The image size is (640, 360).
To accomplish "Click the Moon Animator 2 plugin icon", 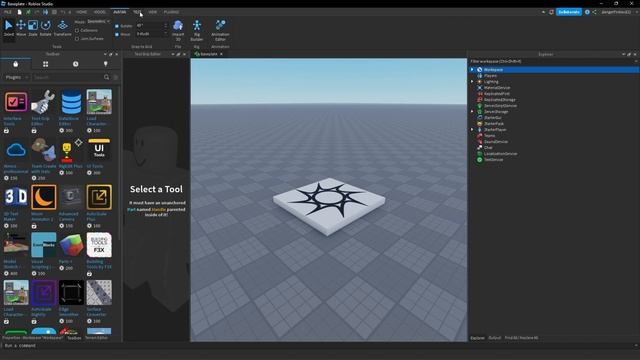I will pos(44,197).
